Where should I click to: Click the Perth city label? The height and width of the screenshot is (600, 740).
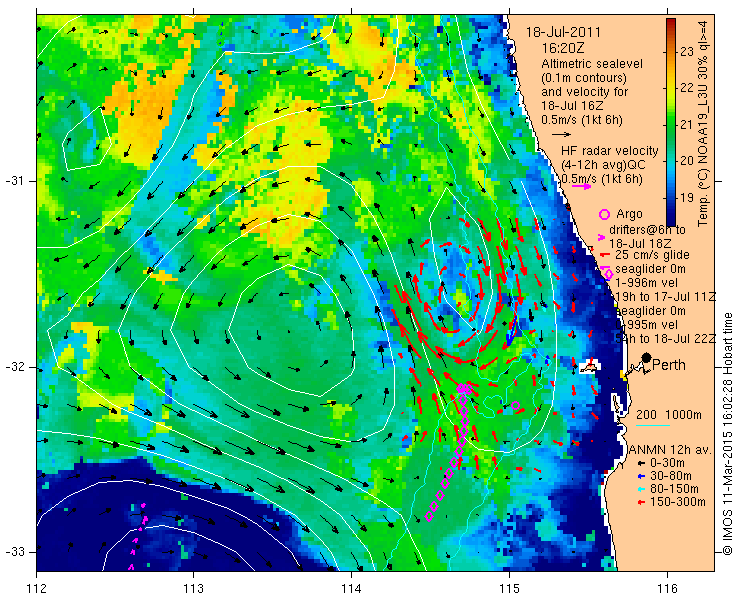click(669, 365)
